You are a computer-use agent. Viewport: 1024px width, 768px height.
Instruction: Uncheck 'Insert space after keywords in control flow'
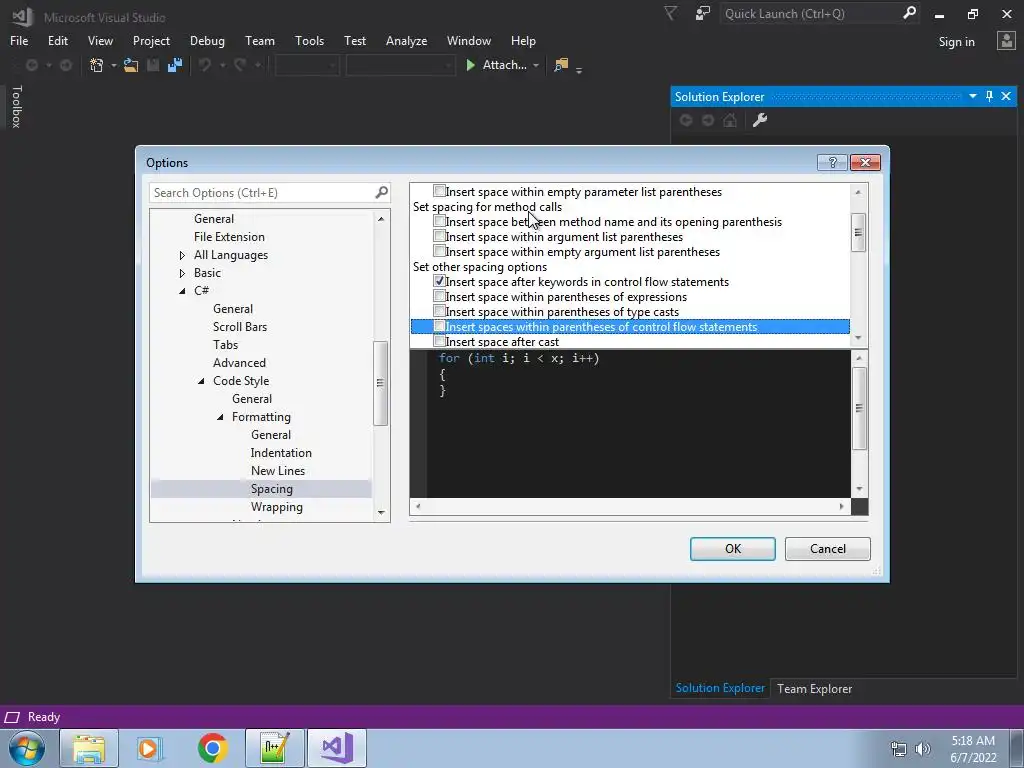(440, 281)
